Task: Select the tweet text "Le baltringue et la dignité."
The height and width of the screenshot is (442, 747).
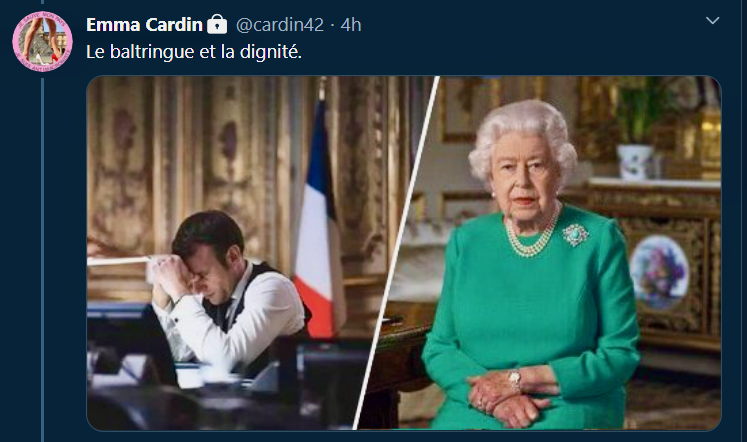Action: (193, 51)
